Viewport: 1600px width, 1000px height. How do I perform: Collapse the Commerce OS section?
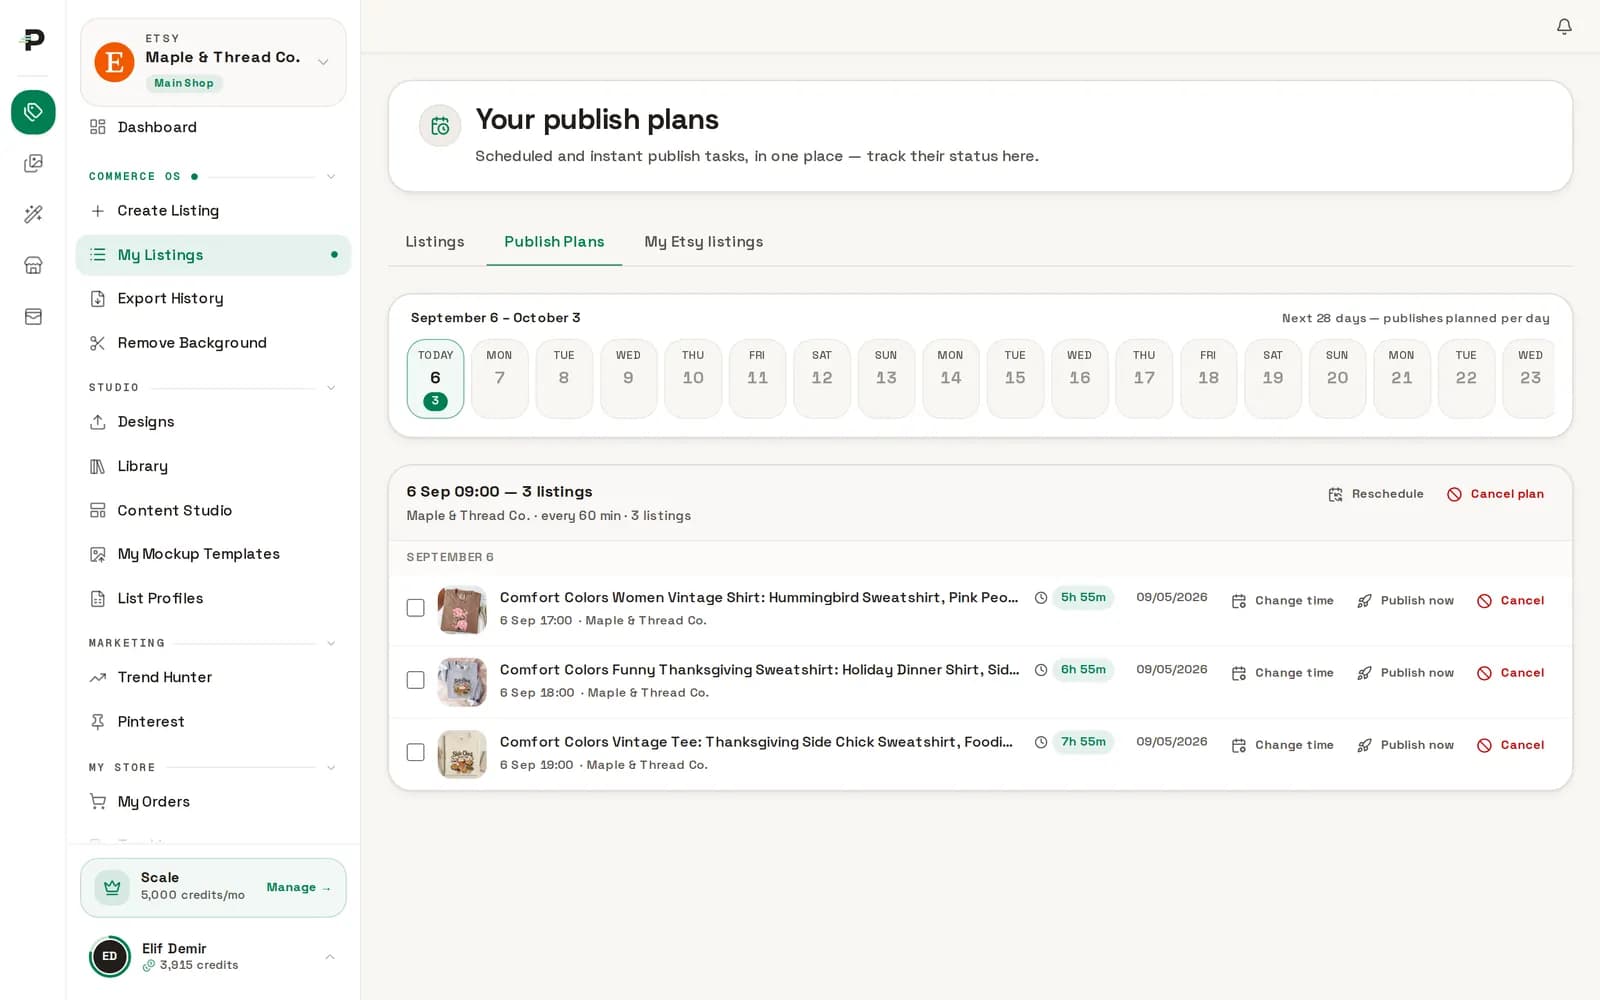pos(331,177)
